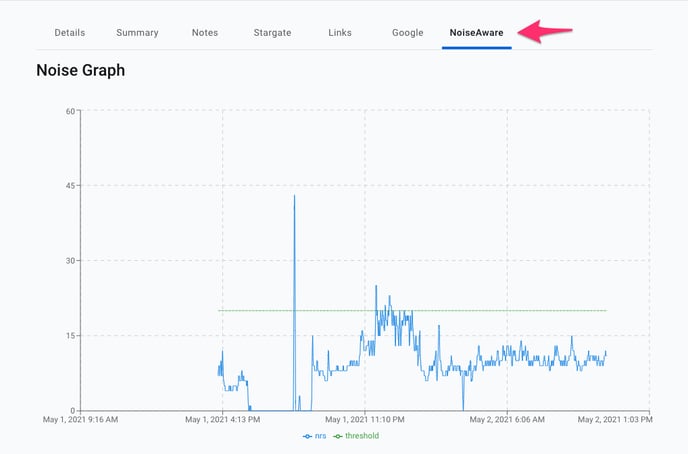
Task: Click the May 2, 2021 1:03 PM axis label
Action: click(x=615, y=420)
